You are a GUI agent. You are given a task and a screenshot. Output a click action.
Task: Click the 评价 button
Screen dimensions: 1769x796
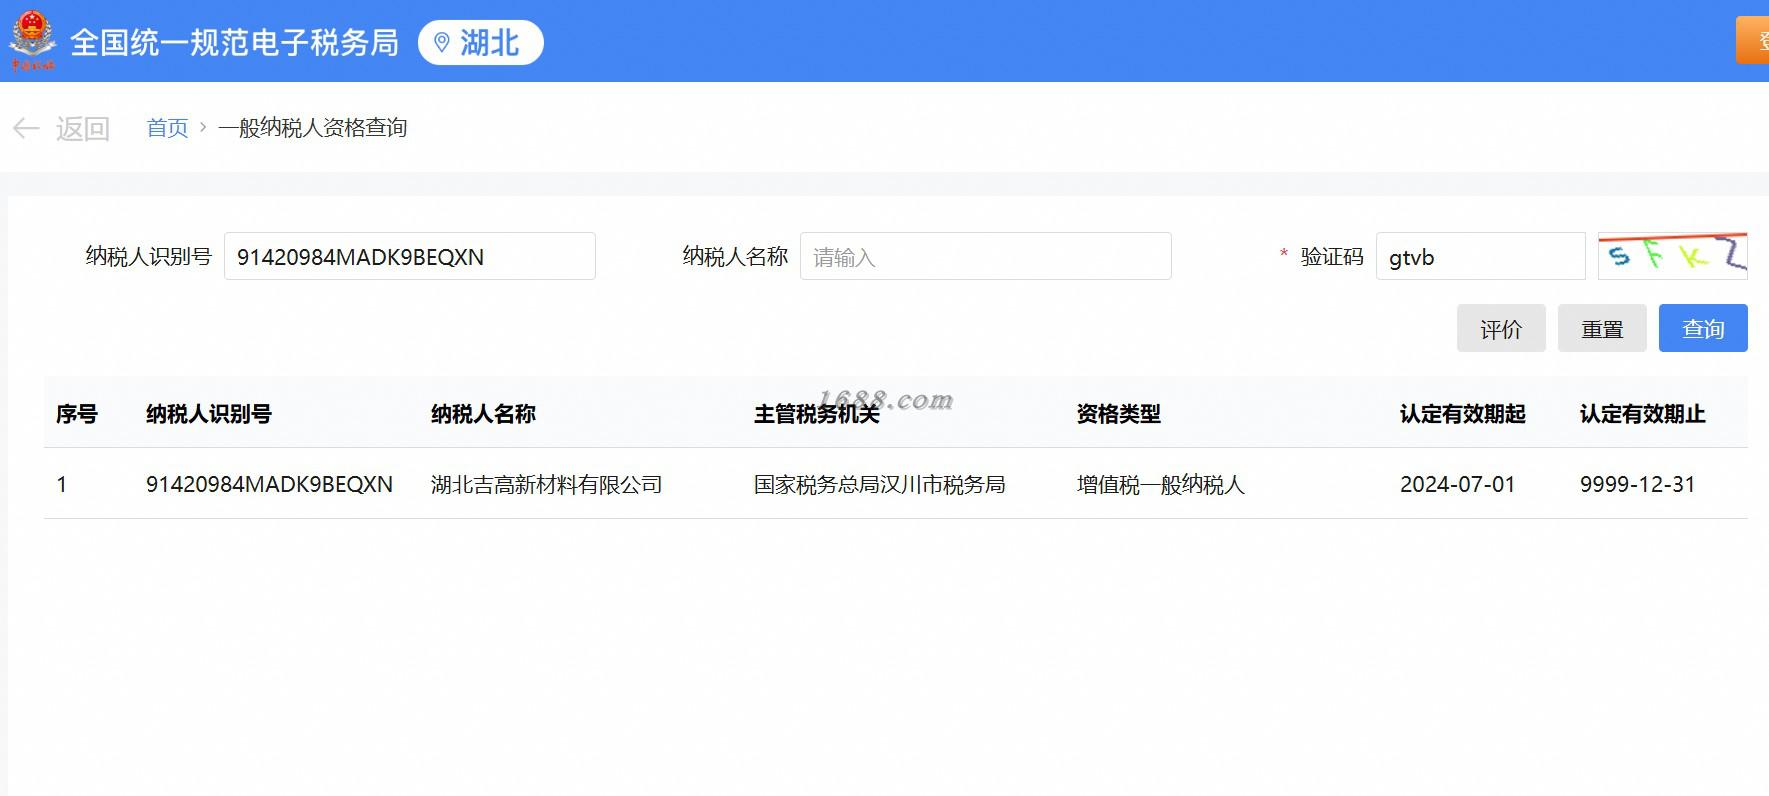pos(1501,328)
